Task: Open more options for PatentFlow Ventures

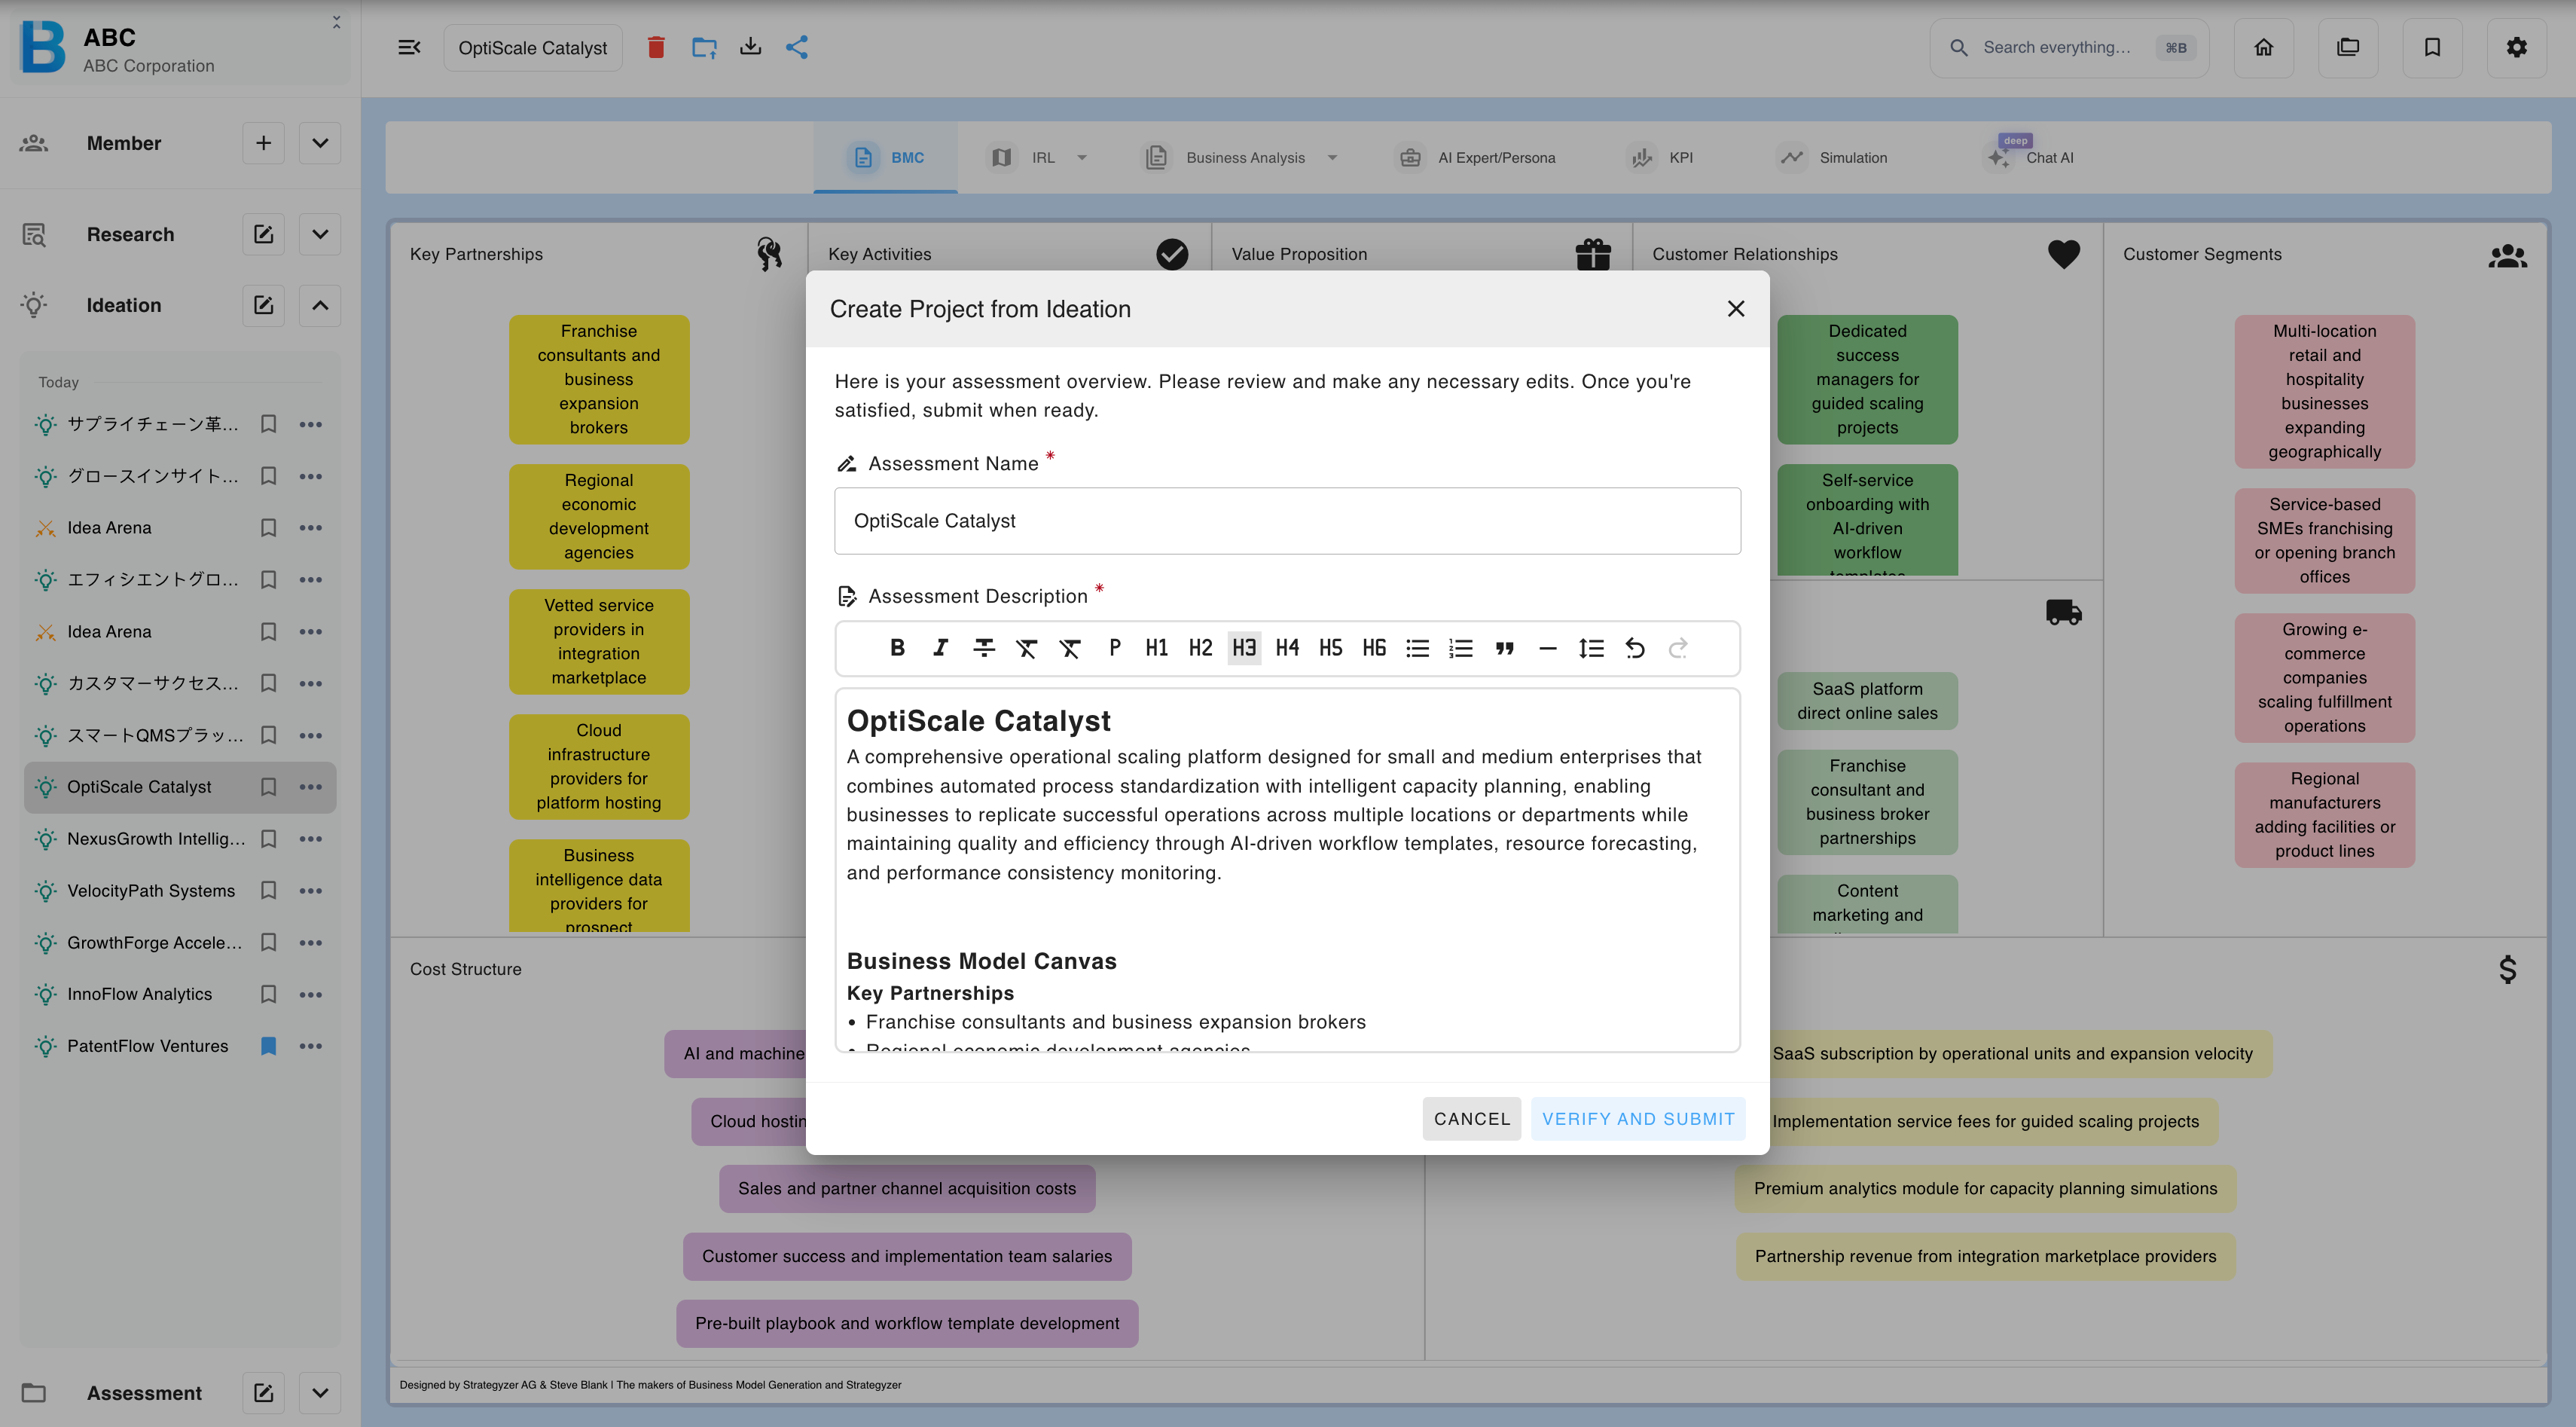Action: tap(311, 1046)
